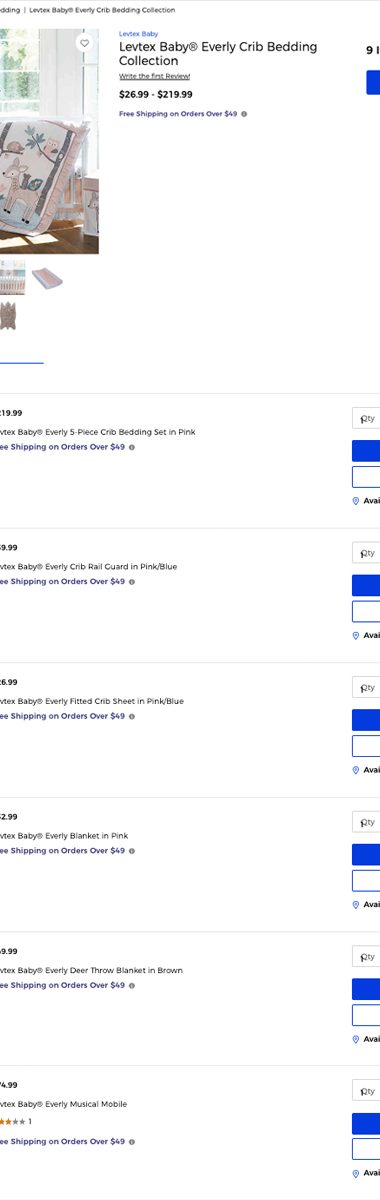Click info icon next to Crib Rail Guard shipping

coord(131,582)
